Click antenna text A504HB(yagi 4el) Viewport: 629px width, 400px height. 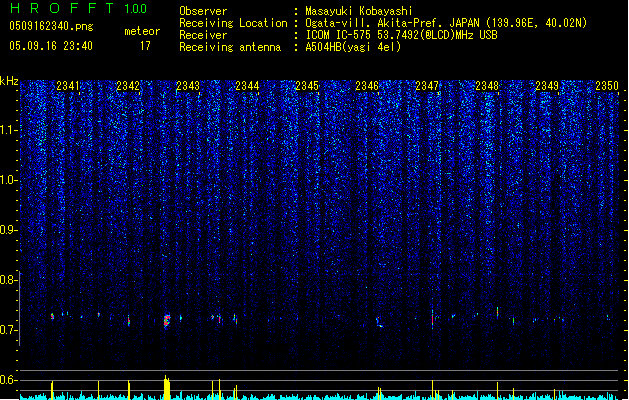[x=353, y=47]
